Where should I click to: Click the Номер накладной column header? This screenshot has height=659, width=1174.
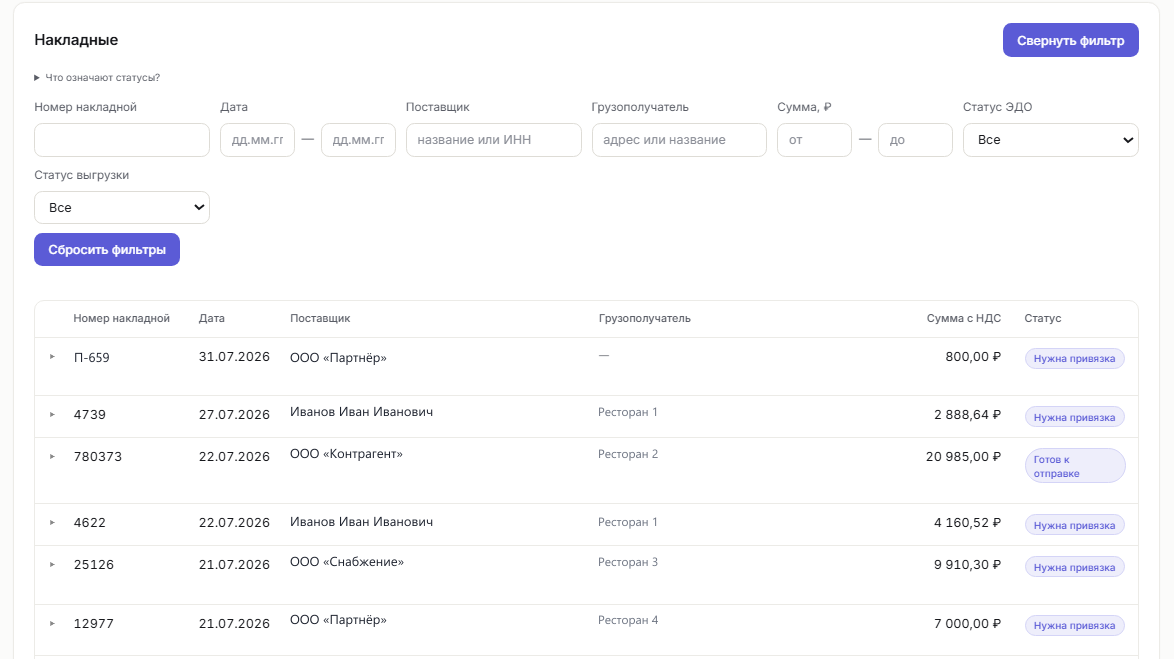[121, 318]
